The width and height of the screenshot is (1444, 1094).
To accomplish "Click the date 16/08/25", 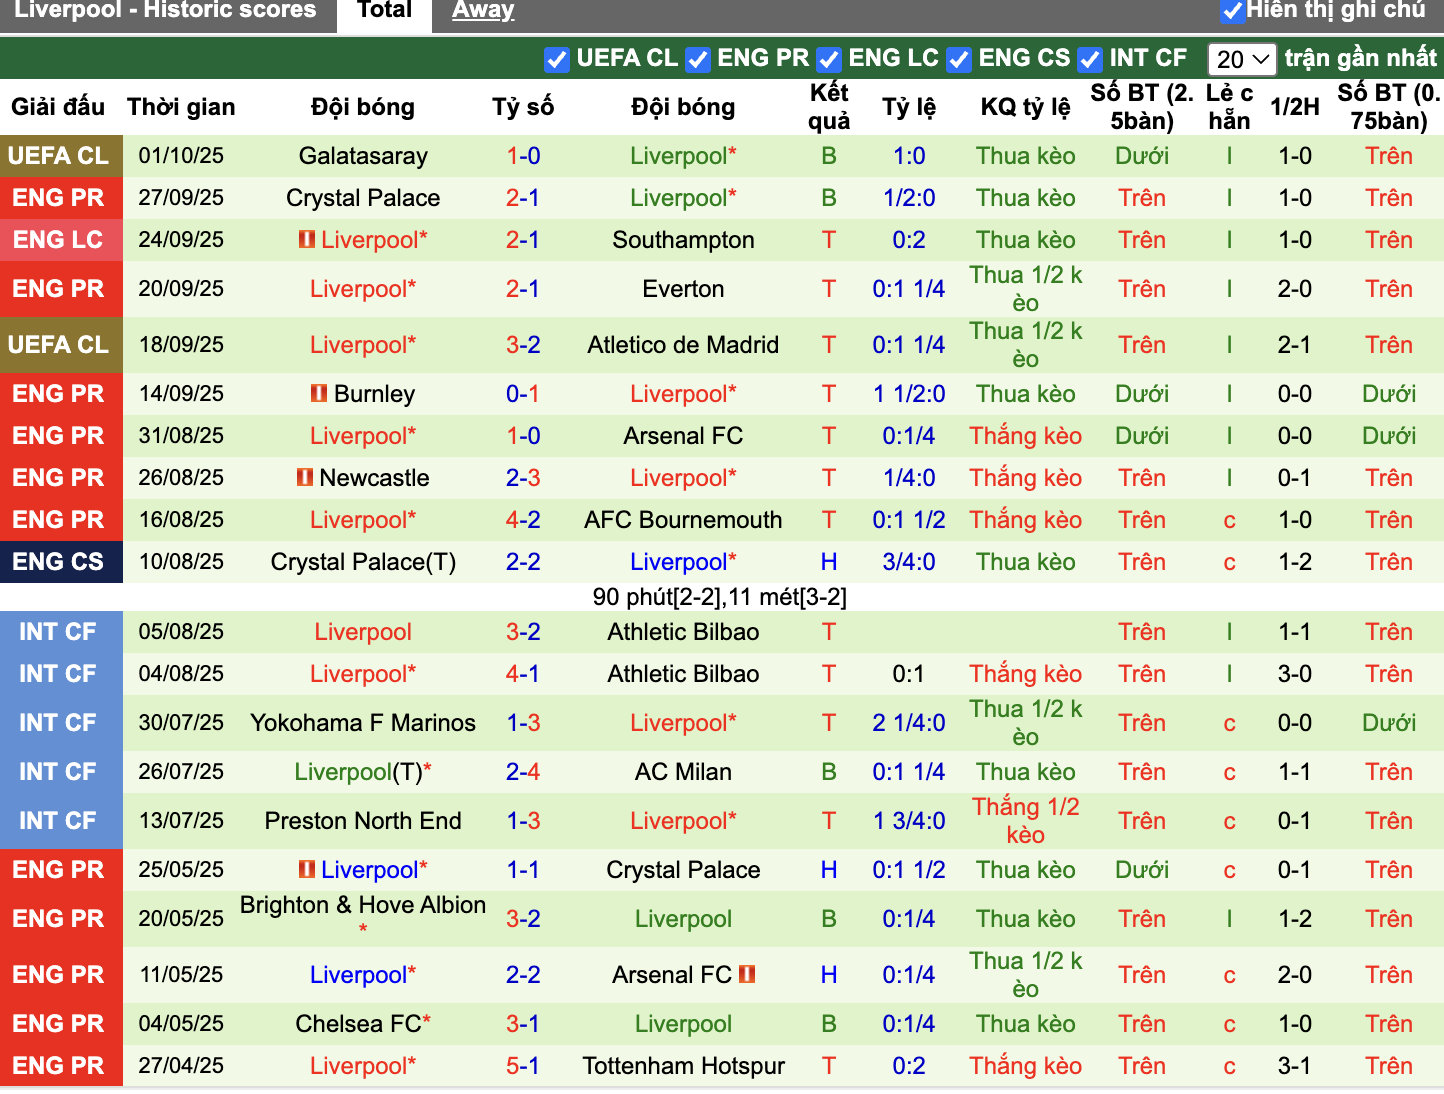I will click(181, 520).
